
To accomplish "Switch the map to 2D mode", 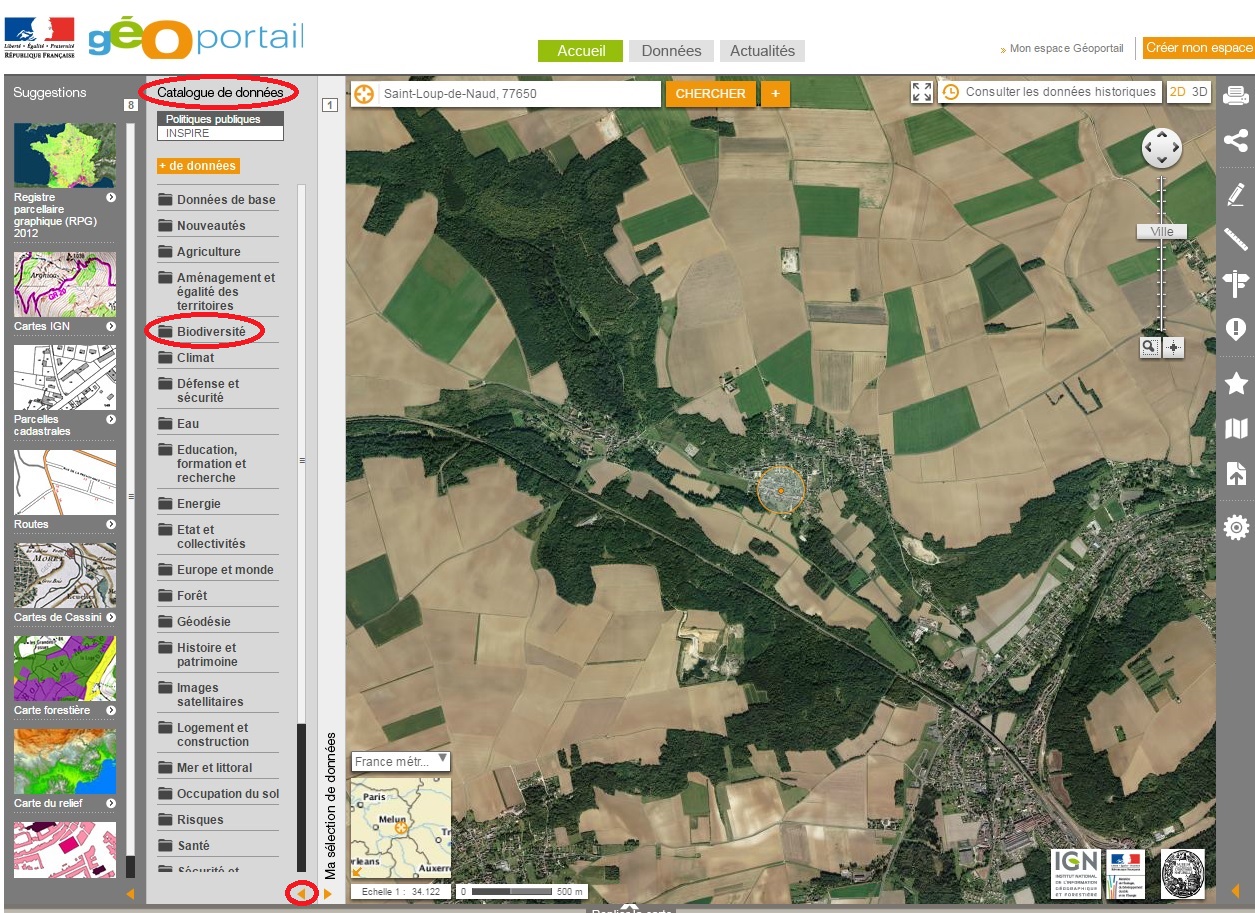I will coord(1177,92).
